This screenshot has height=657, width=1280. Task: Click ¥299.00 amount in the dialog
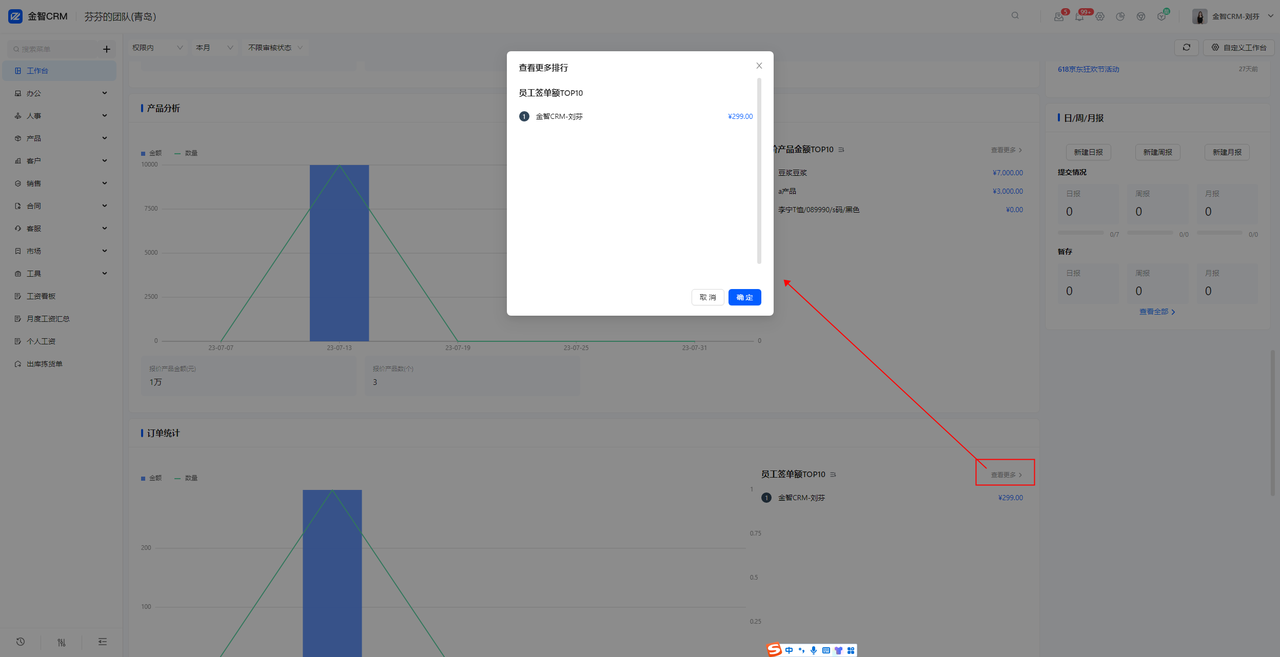point(740,117)
